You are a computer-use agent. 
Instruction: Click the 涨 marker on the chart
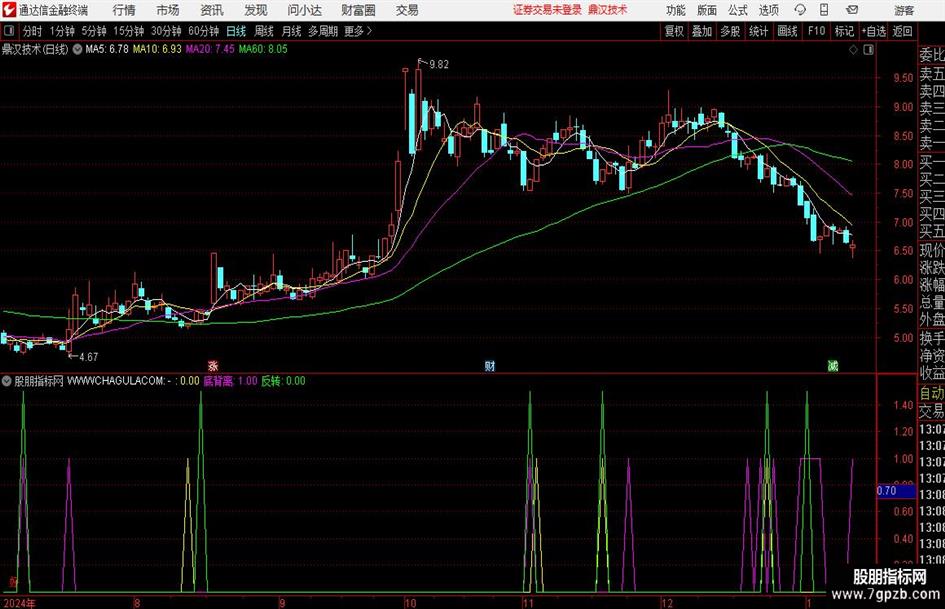click(x=213, y=365)
